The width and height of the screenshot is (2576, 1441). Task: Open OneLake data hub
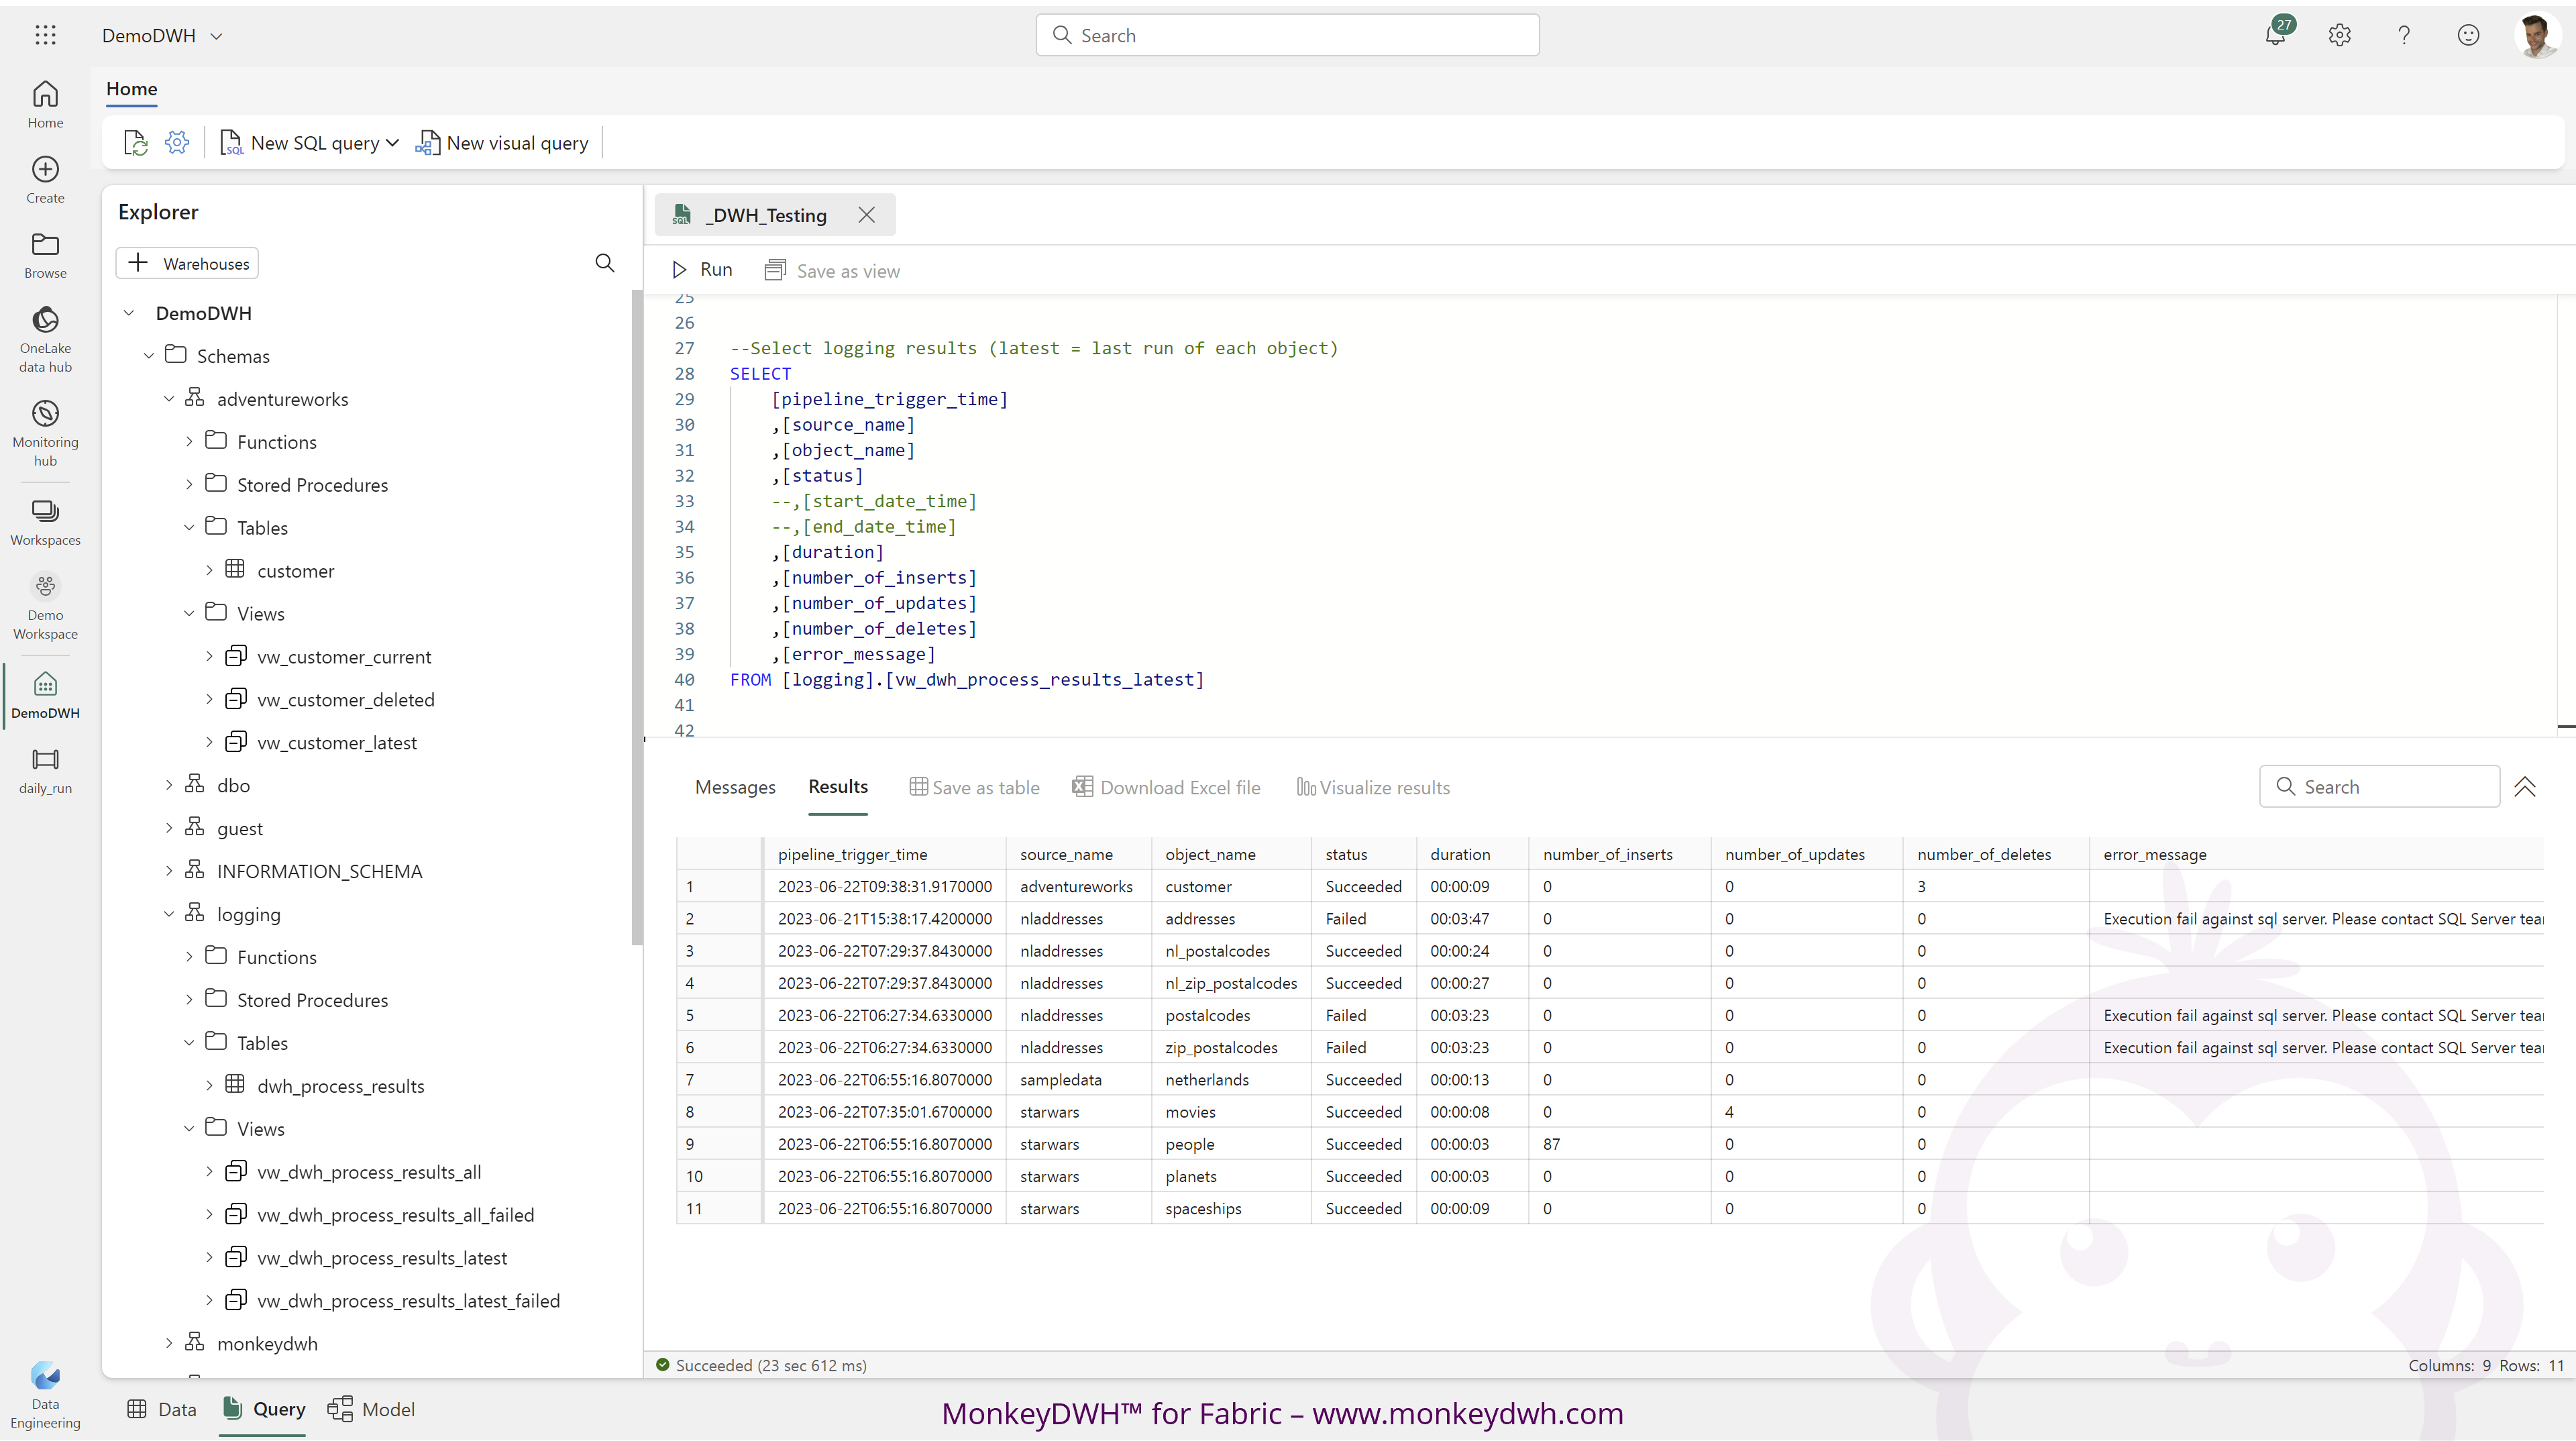(x=45, y=340)
